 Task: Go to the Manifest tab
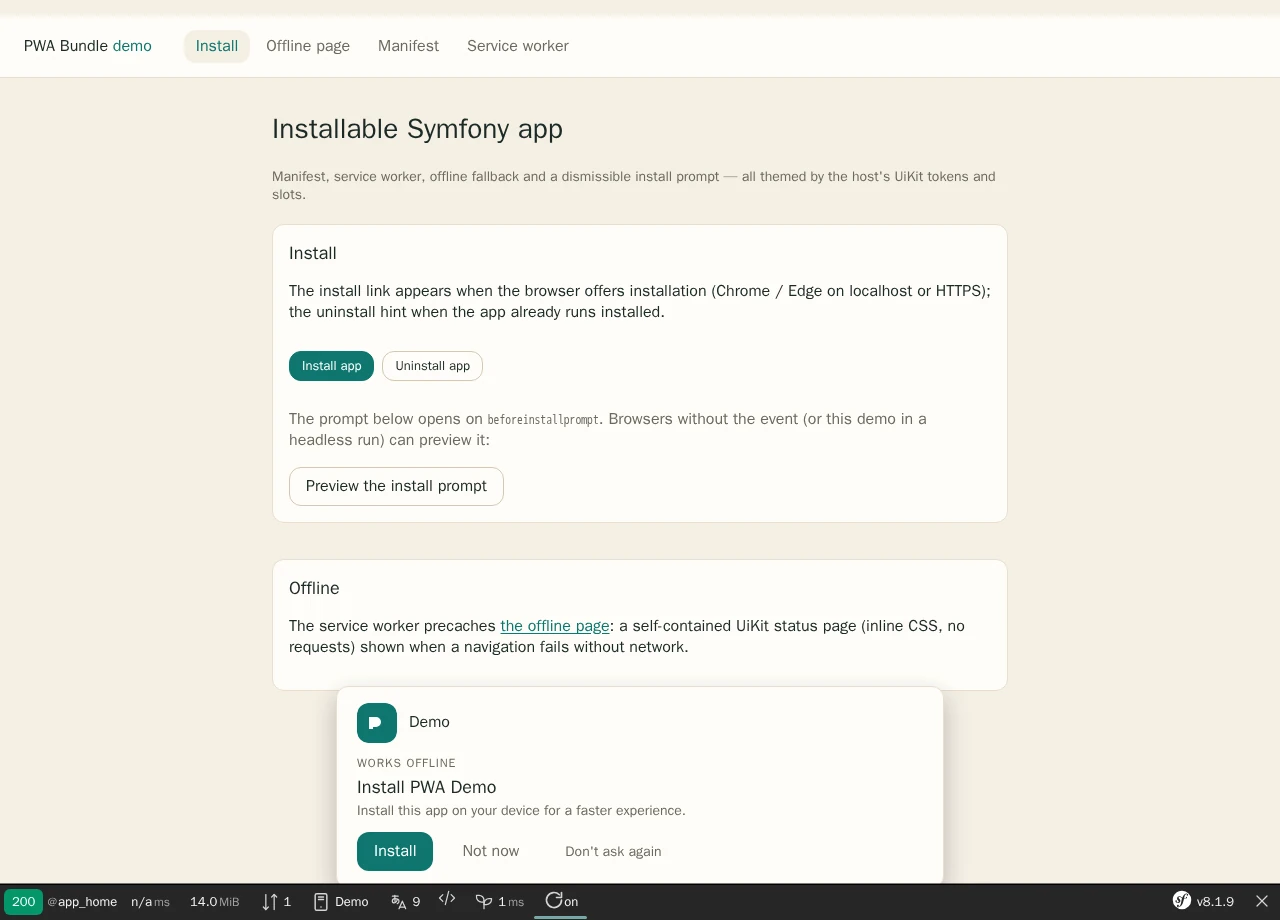pos(408,46)
